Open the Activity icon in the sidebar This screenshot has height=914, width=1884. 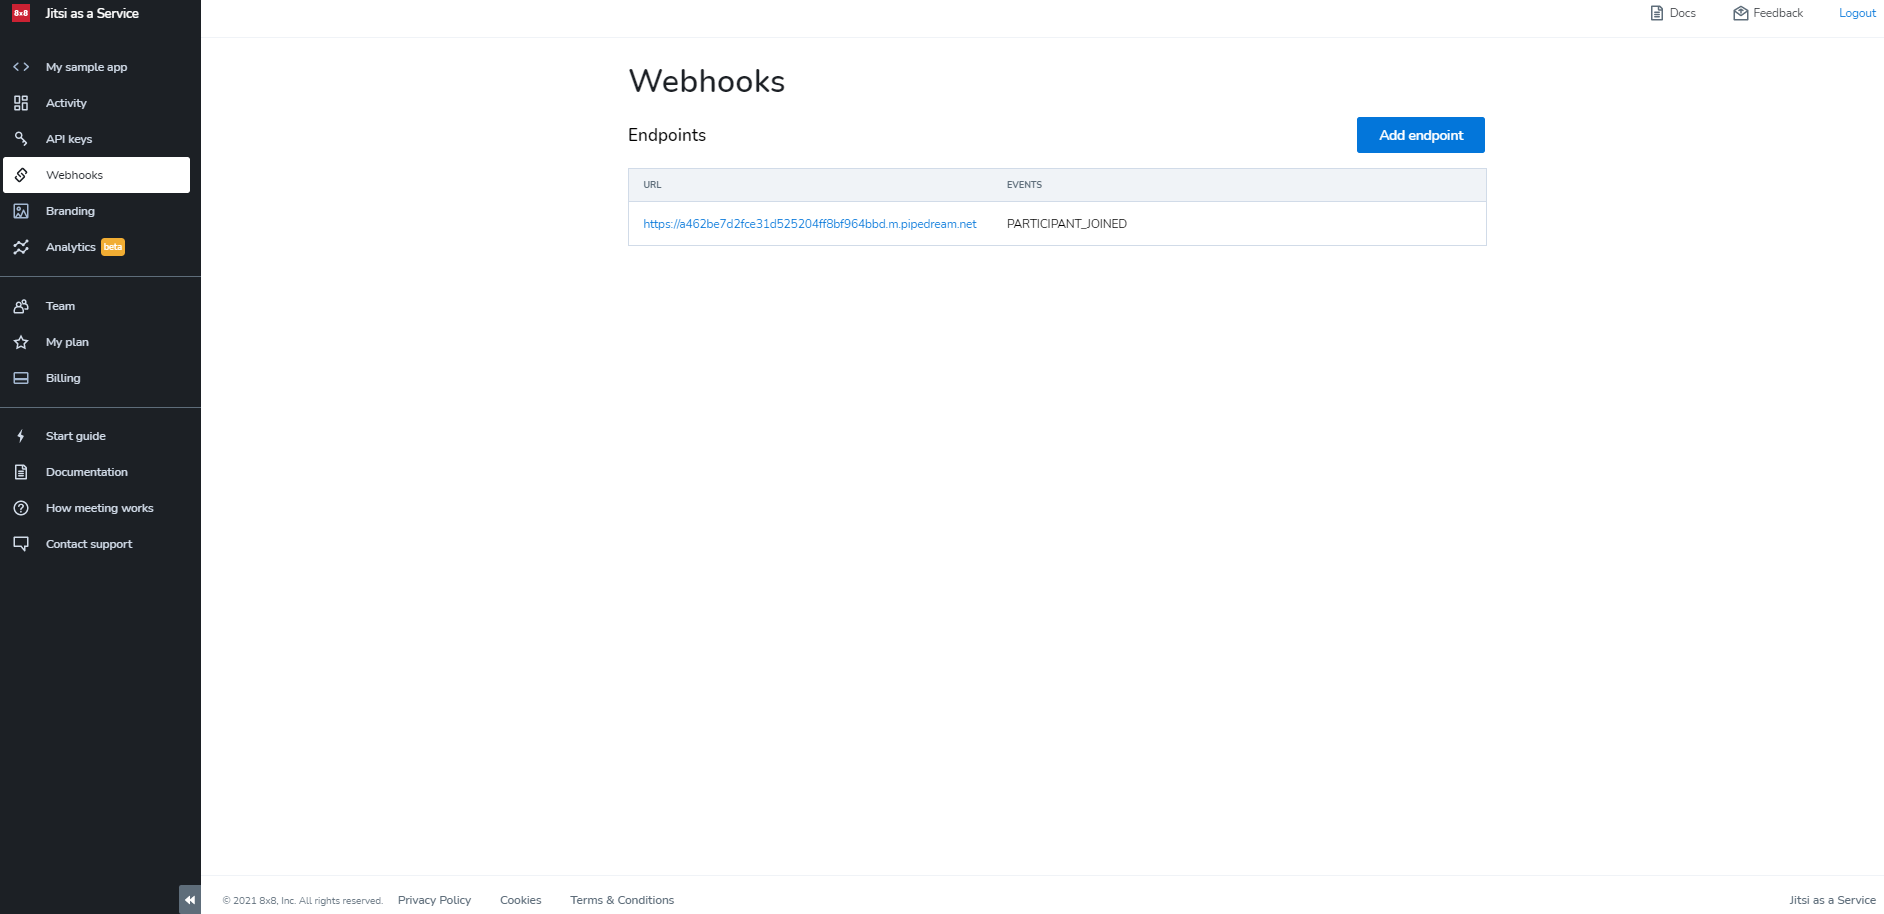(21, 102)
